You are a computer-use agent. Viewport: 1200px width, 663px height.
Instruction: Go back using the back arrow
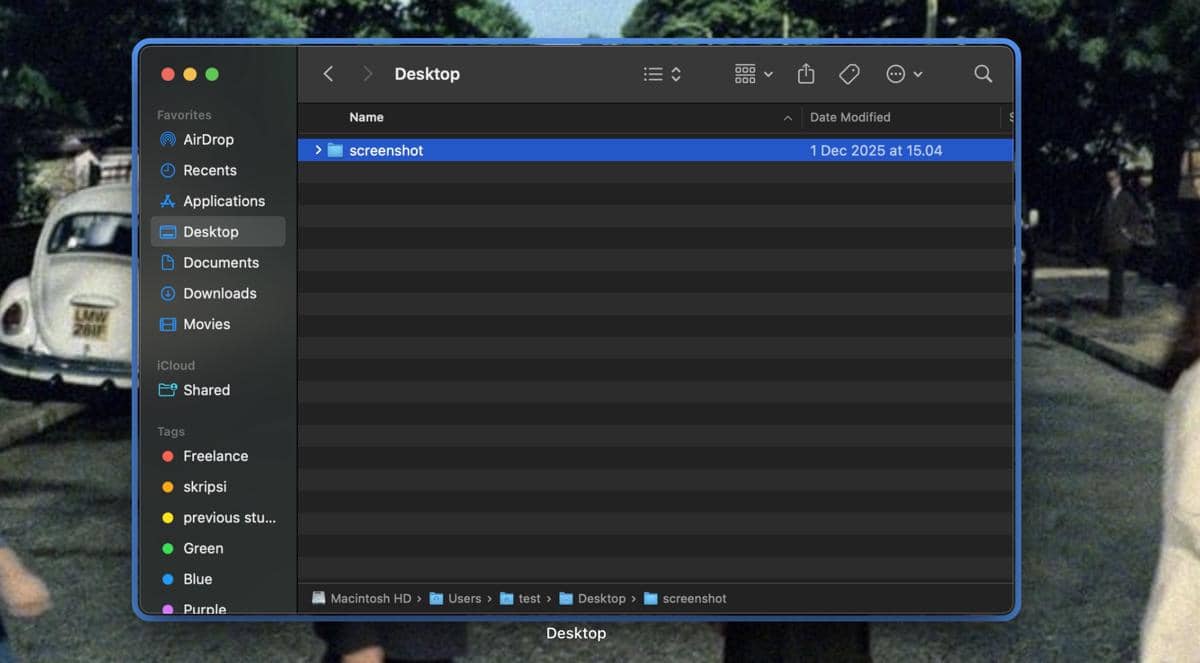(x=328, y=73)
